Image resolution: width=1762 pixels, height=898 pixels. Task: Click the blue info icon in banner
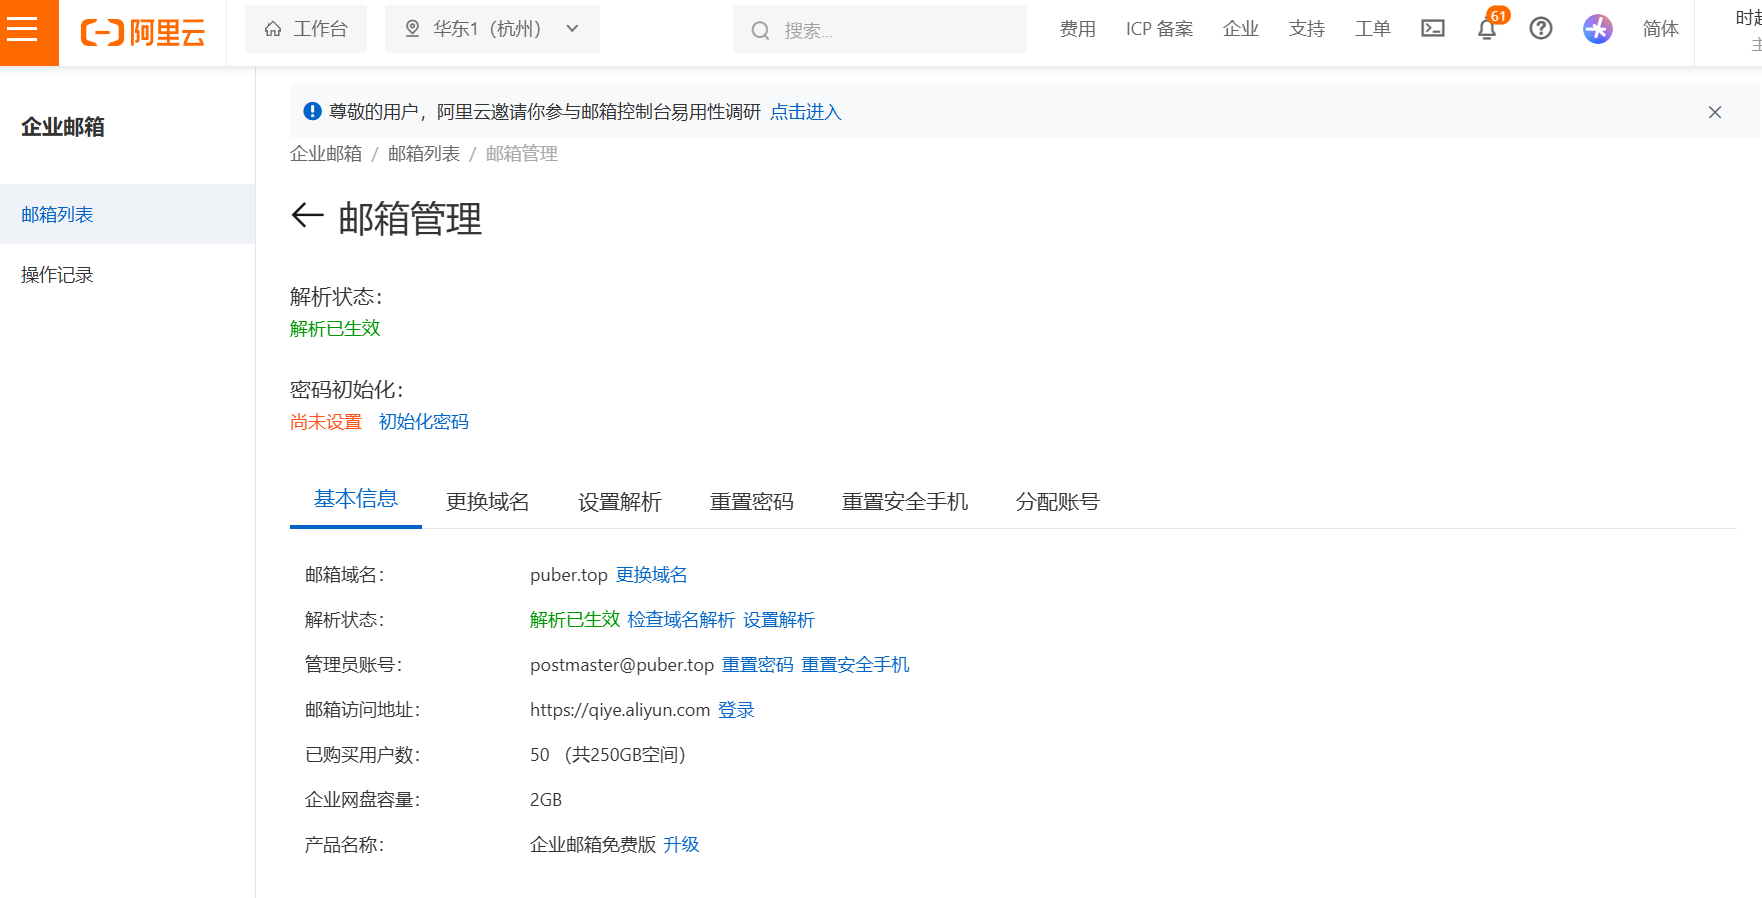tap(312, 111)
